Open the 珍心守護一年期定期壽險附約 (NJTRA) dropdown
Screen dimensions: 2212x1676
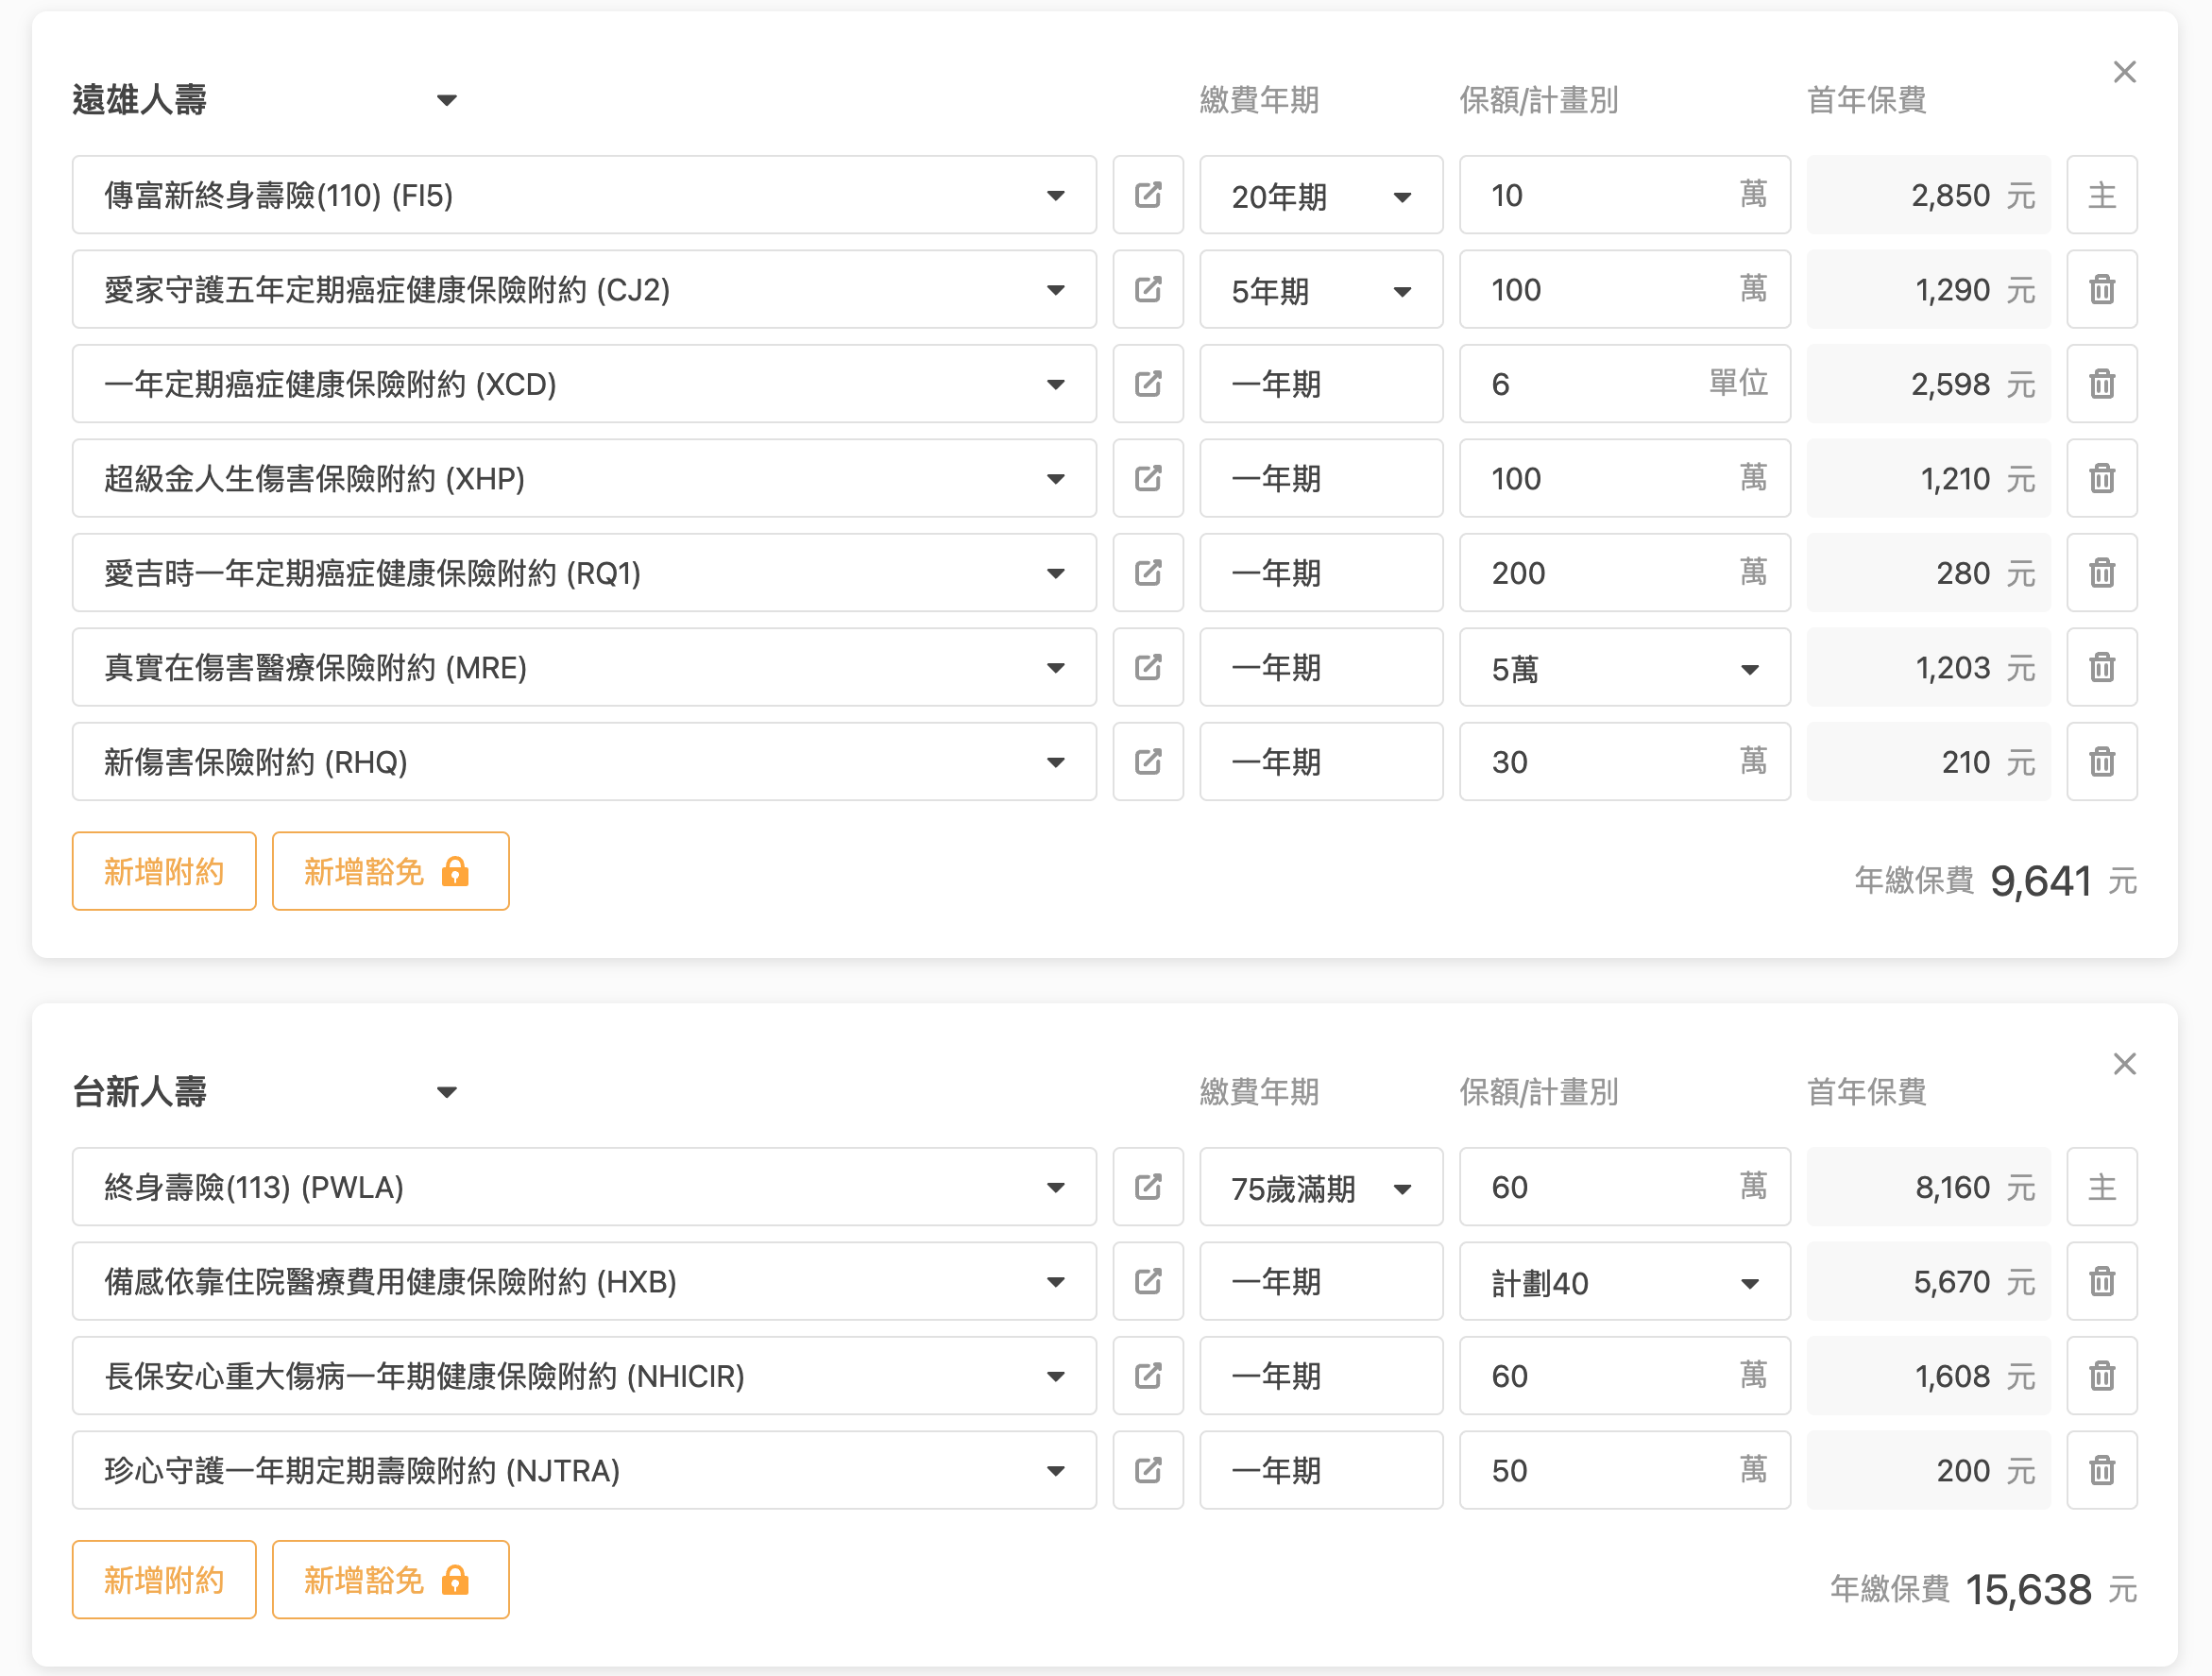(584, 1470)
